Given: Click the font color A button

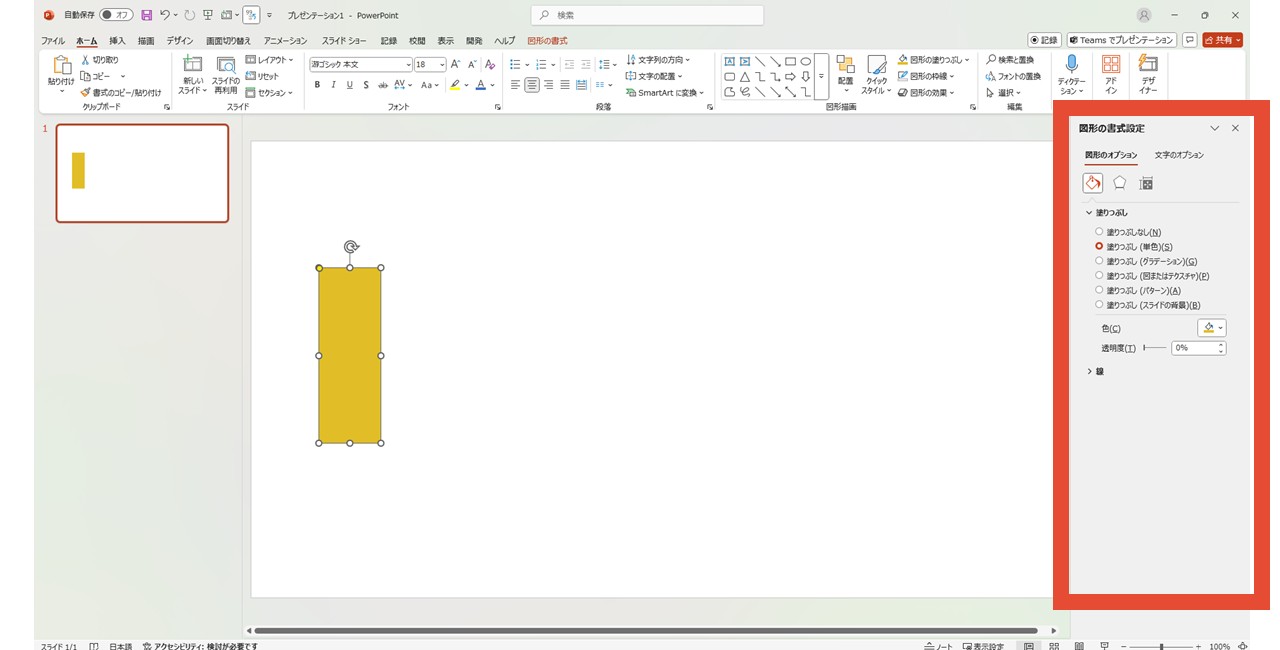Looking at the screenshot, I should (481, 85).
